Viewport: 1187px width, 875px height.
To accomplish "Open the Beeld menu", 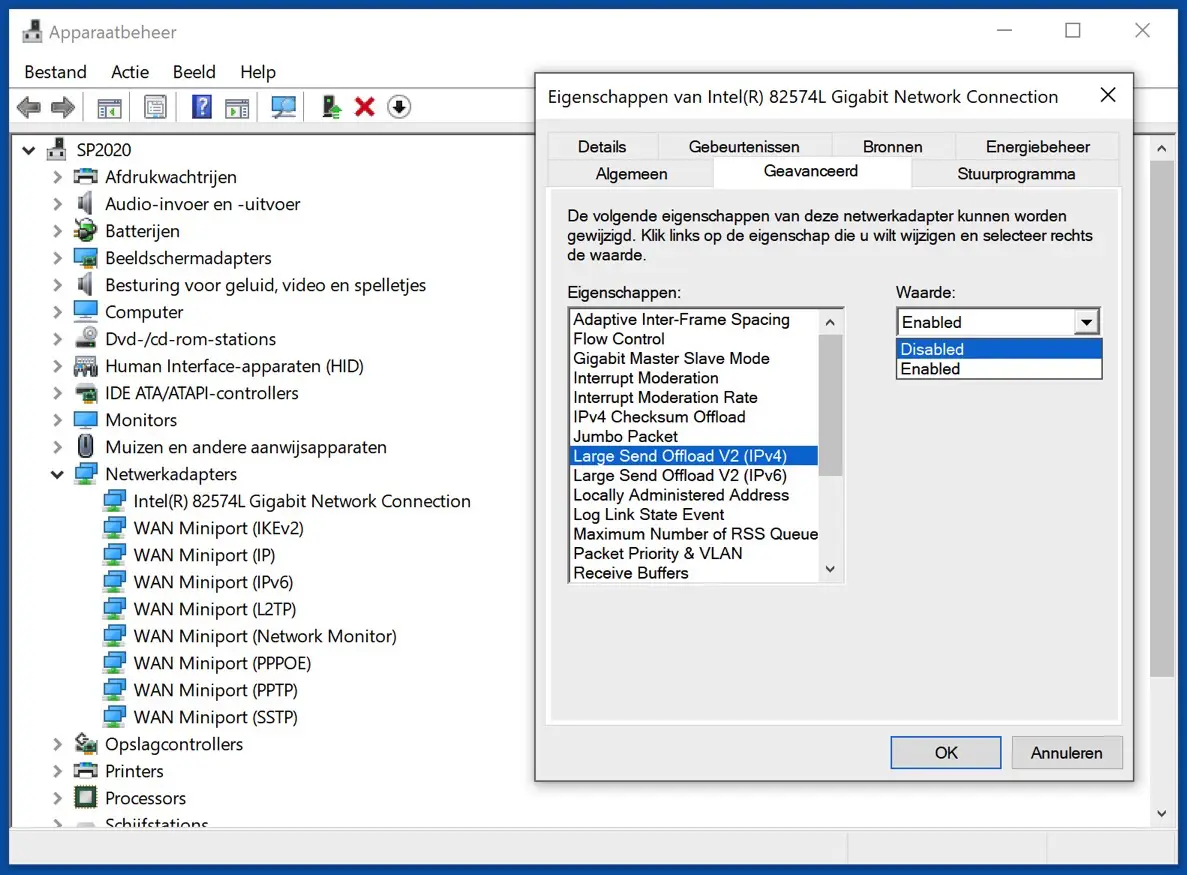I will (x=194, y=72).
